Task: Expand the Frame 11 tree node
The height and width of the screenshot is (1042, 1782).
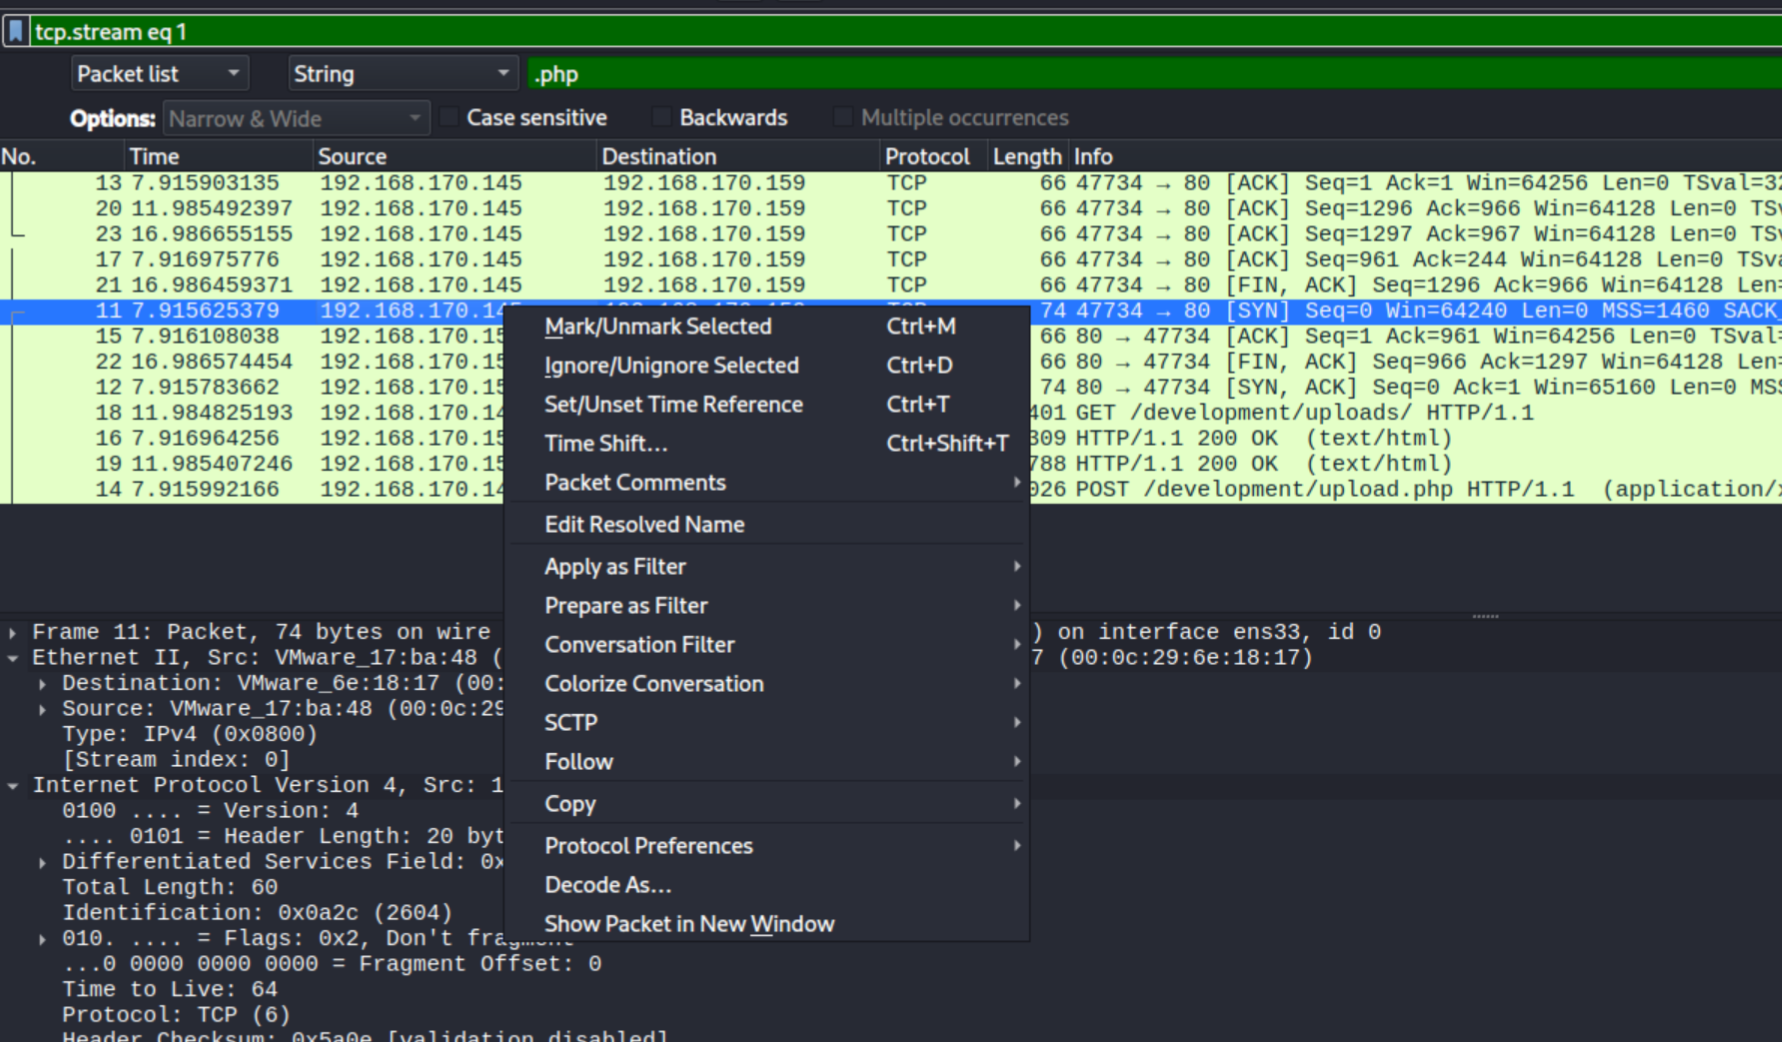Action: 12,632
